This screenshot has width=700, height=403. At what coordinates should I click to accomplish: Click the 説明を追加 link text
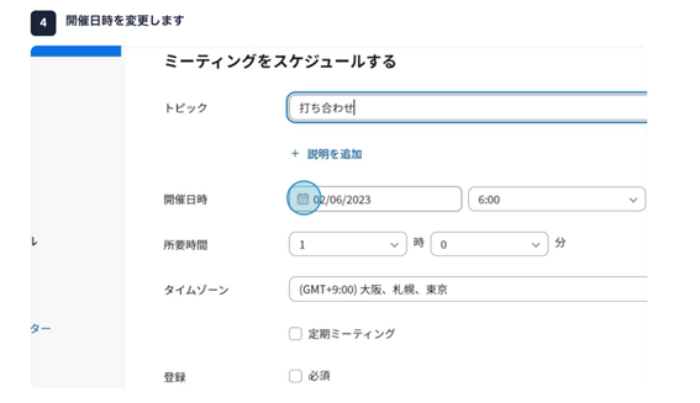coord(334,154)
